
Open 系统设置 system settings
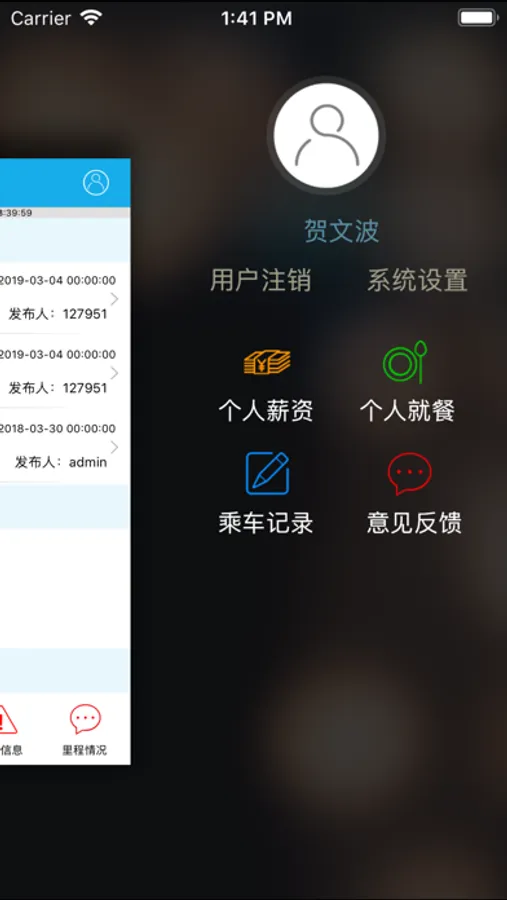(x=417, y=281)
